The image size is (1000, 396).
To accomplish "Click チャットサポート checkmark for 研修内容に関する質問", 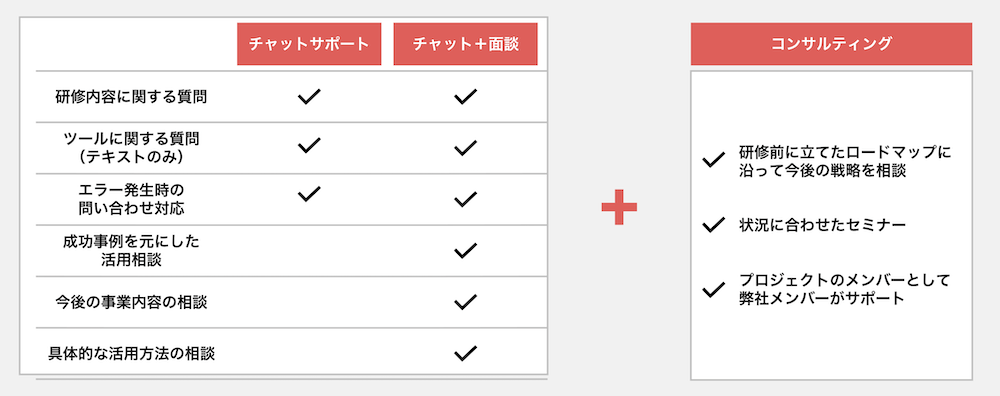I will [x=309, y=96].
